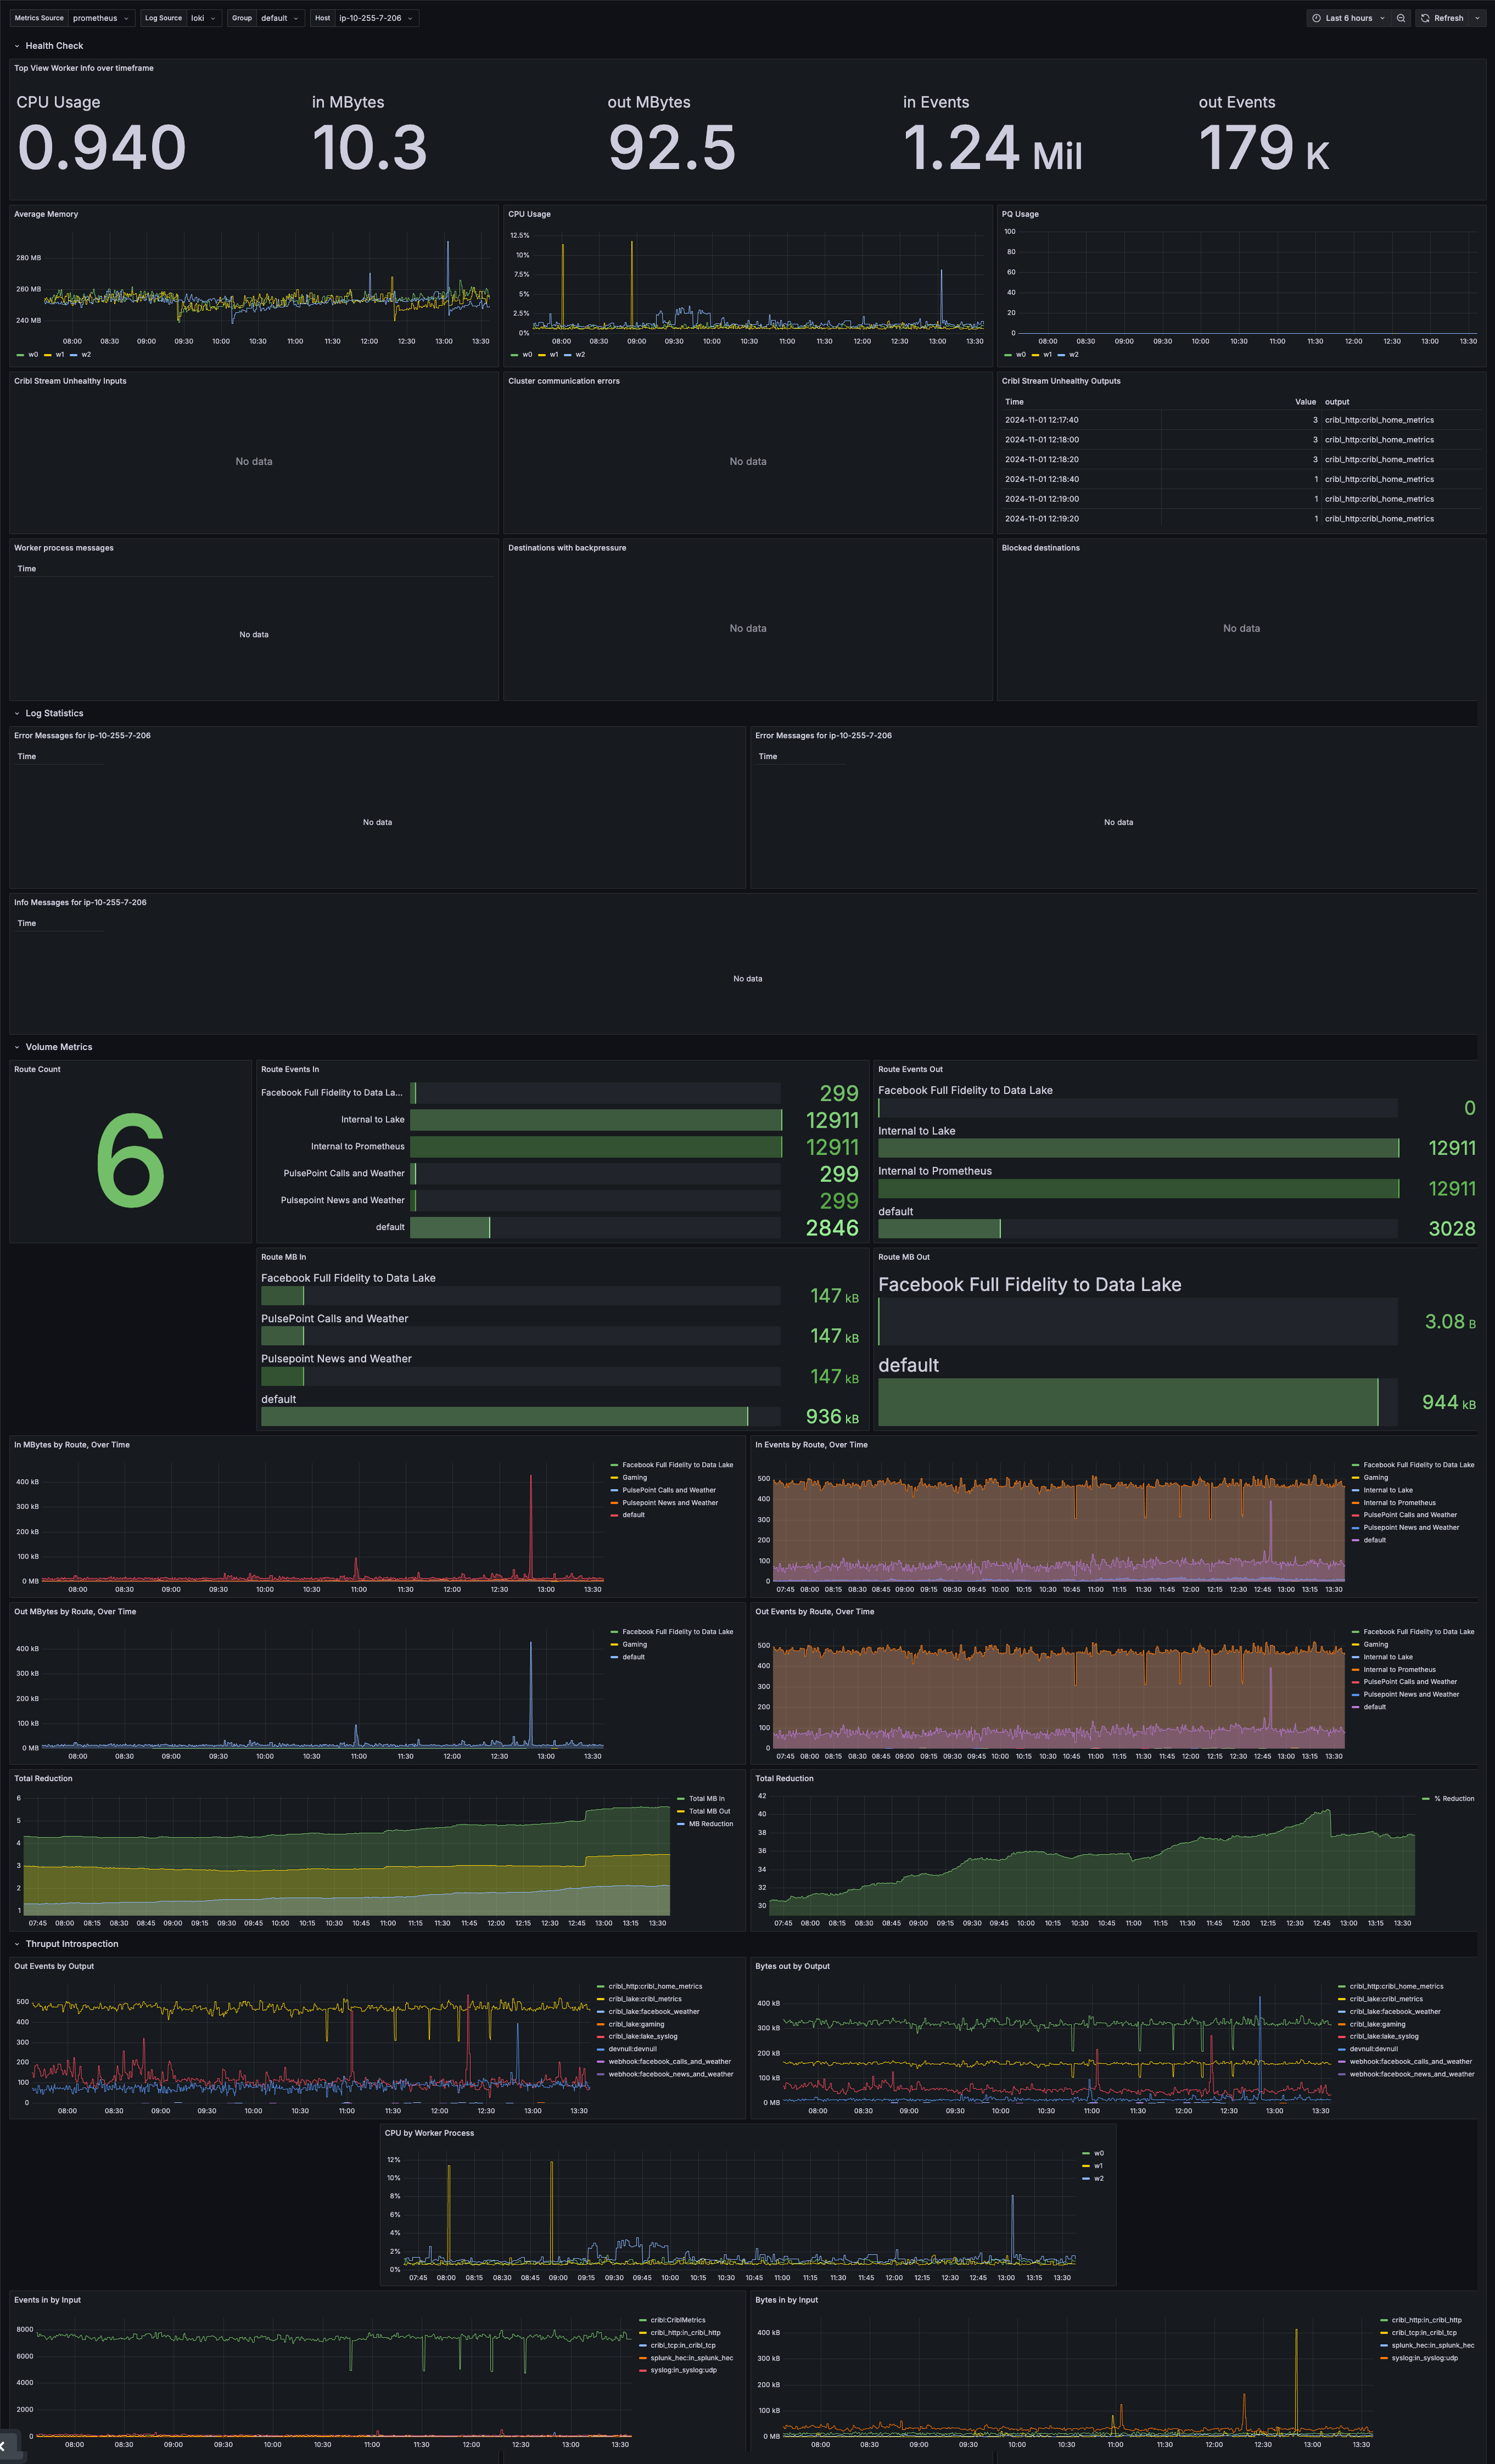
Task: Open the Metrics Source prometheus dropdown
Action: [100, 18]
